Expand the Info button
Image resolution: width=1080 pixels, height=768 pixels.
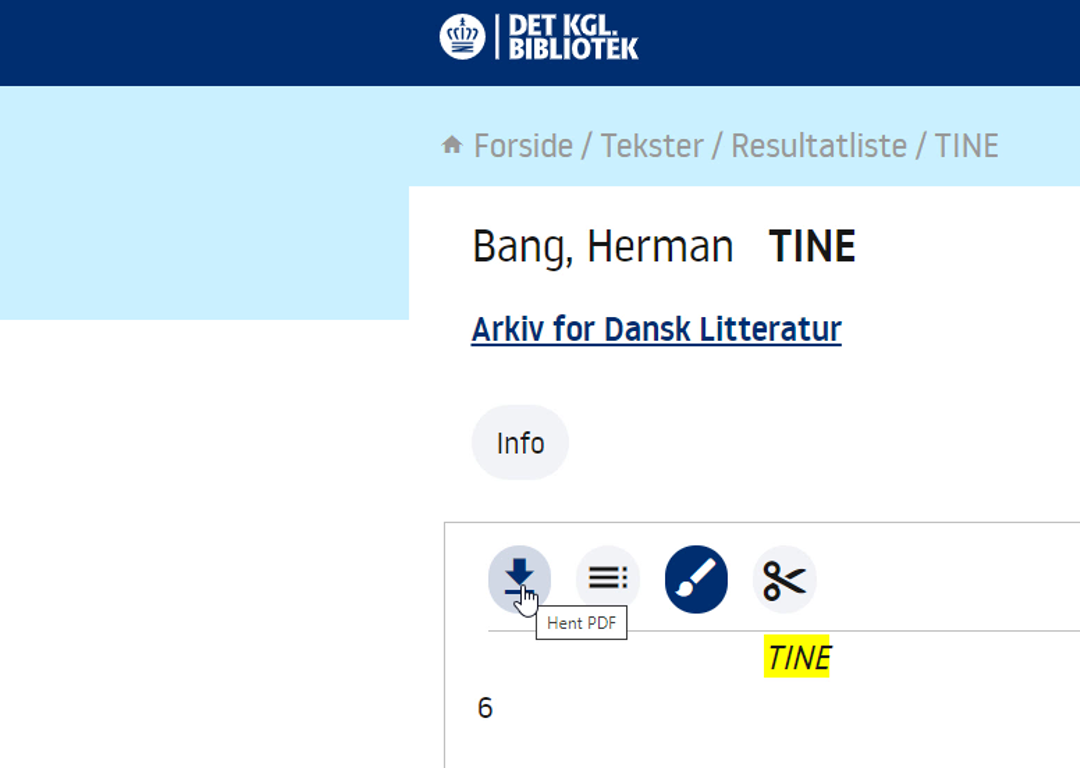[520, 443]
